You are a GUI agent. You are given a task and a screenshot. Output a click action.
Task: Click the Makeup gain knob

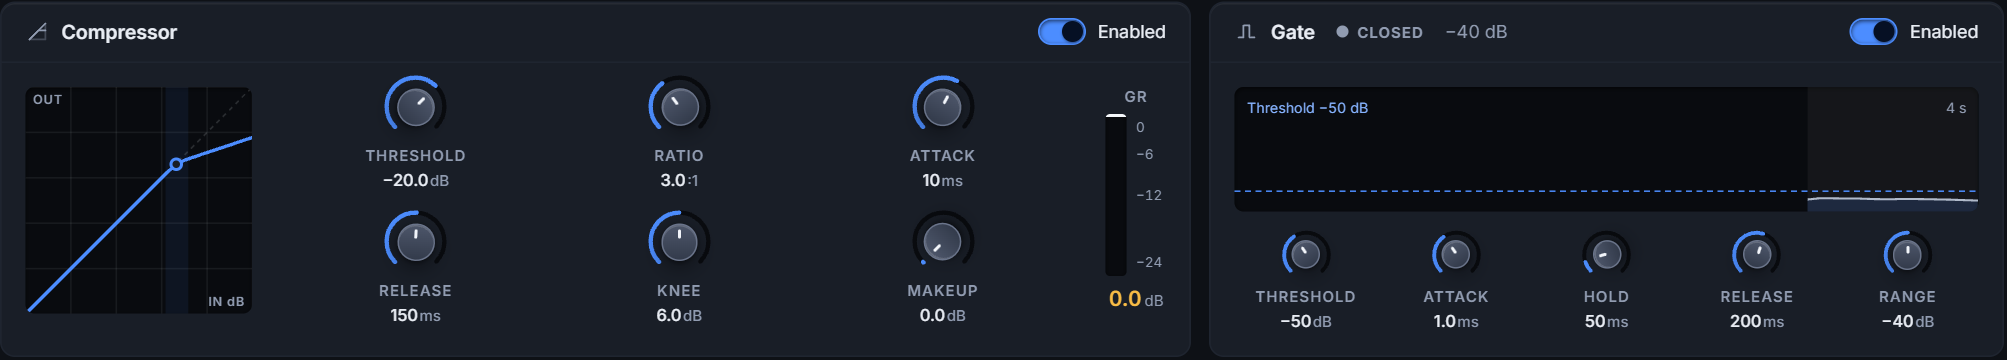(943, 241)
